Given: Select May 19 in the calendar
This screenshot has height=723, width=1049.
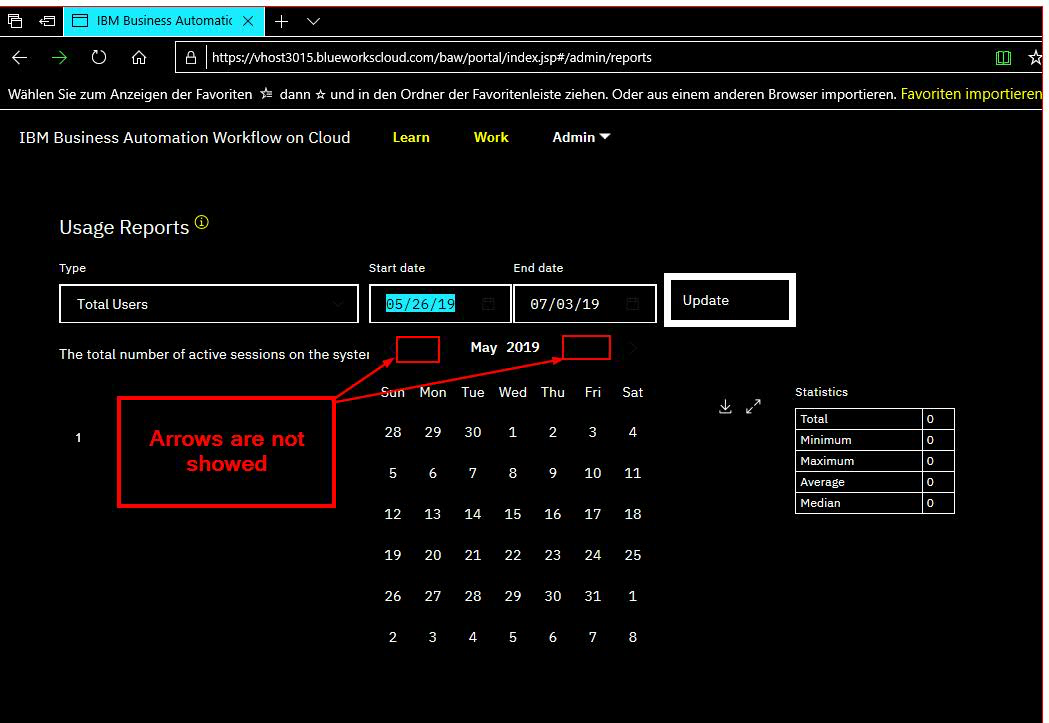Looking at the screenshot, I should point(393,555).
